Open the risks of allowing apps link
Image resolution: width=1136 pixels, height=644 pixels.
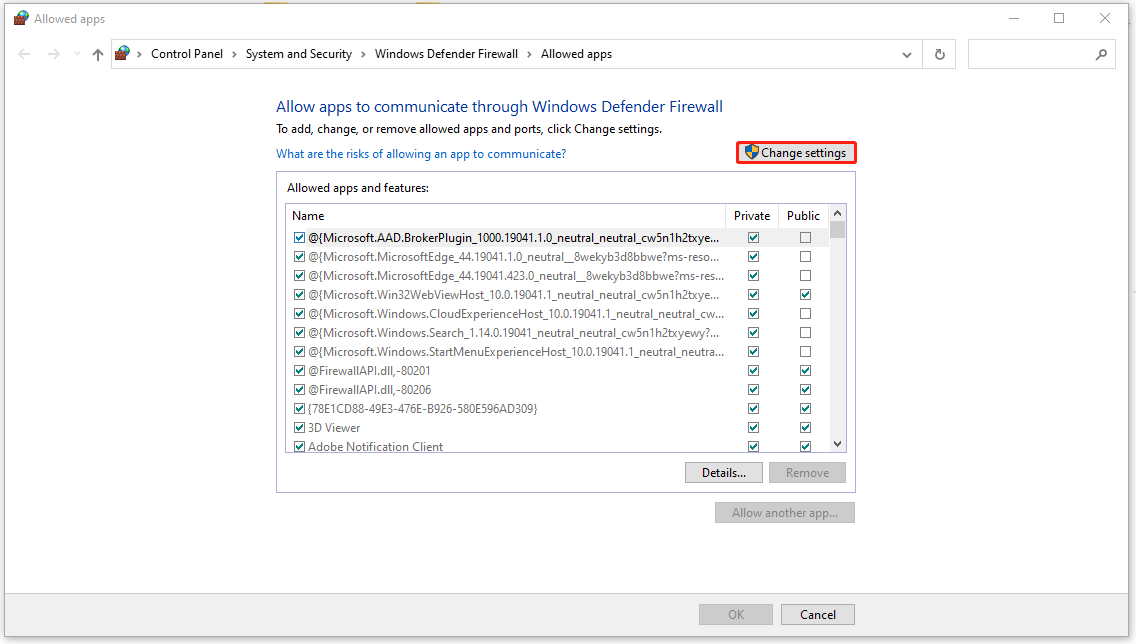[420, 153]
